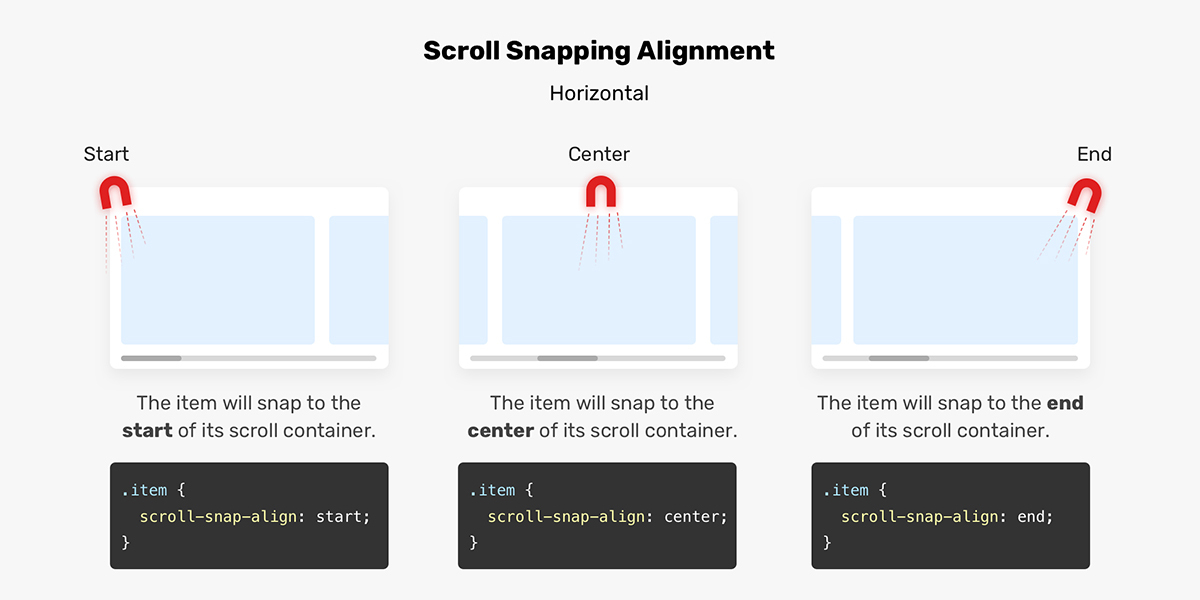This screenshot has height=600, width=1200.
Task: Click the partial blue item at left of Center example
Action: pyautogui.click(x=473, y=280)
